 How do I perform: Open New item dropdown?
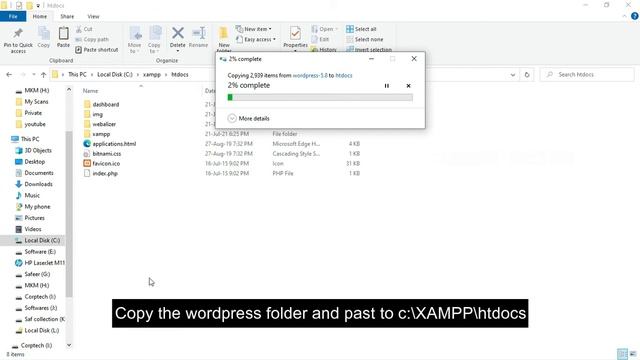coord(253,29)
